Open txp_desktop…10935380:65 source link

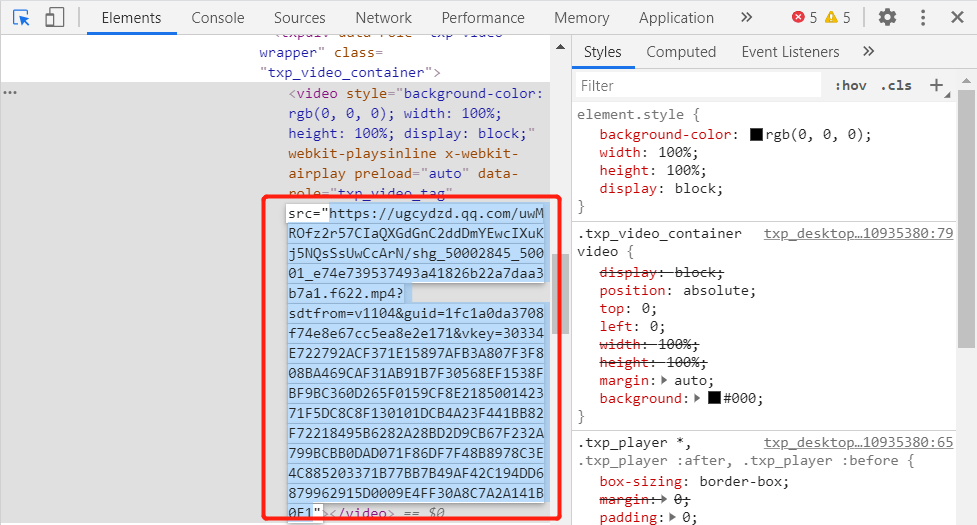click(859, 442)
